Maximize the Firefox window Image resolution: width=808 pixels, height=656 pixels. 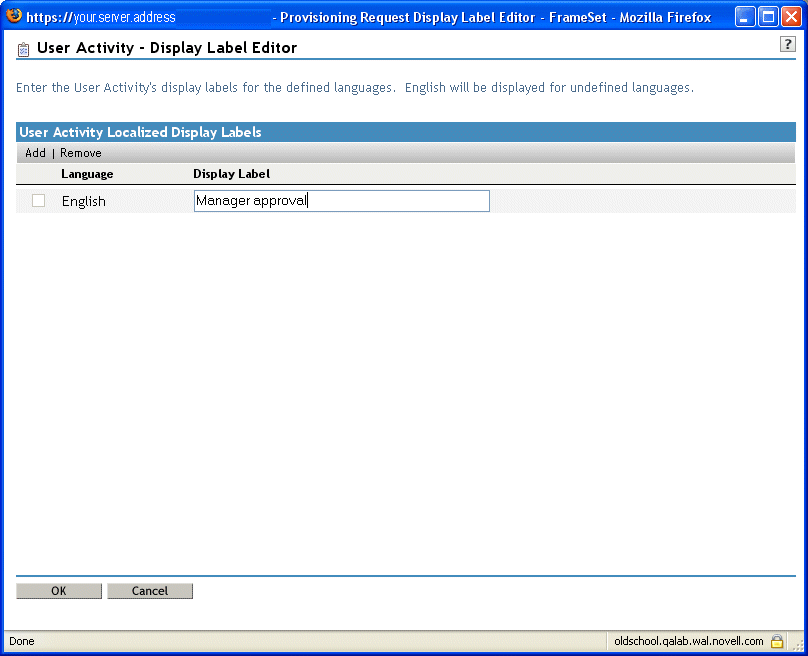pos(768,17)
